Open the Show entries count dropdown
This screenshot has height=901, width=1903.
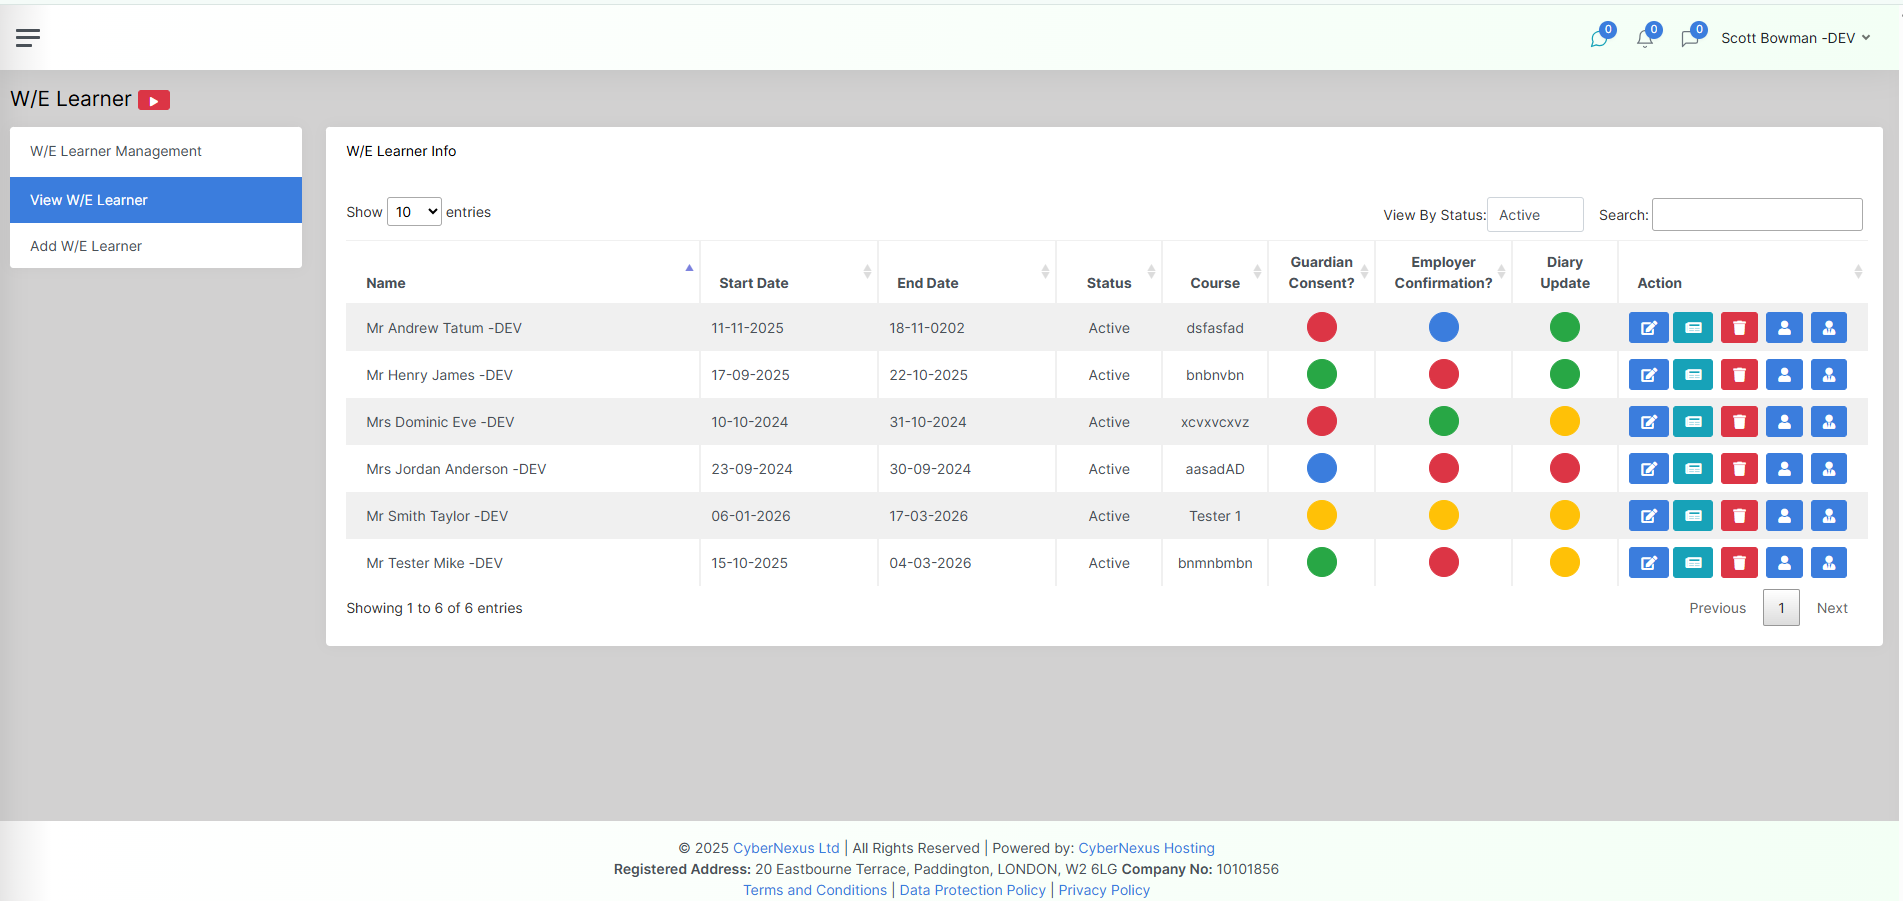414,212
